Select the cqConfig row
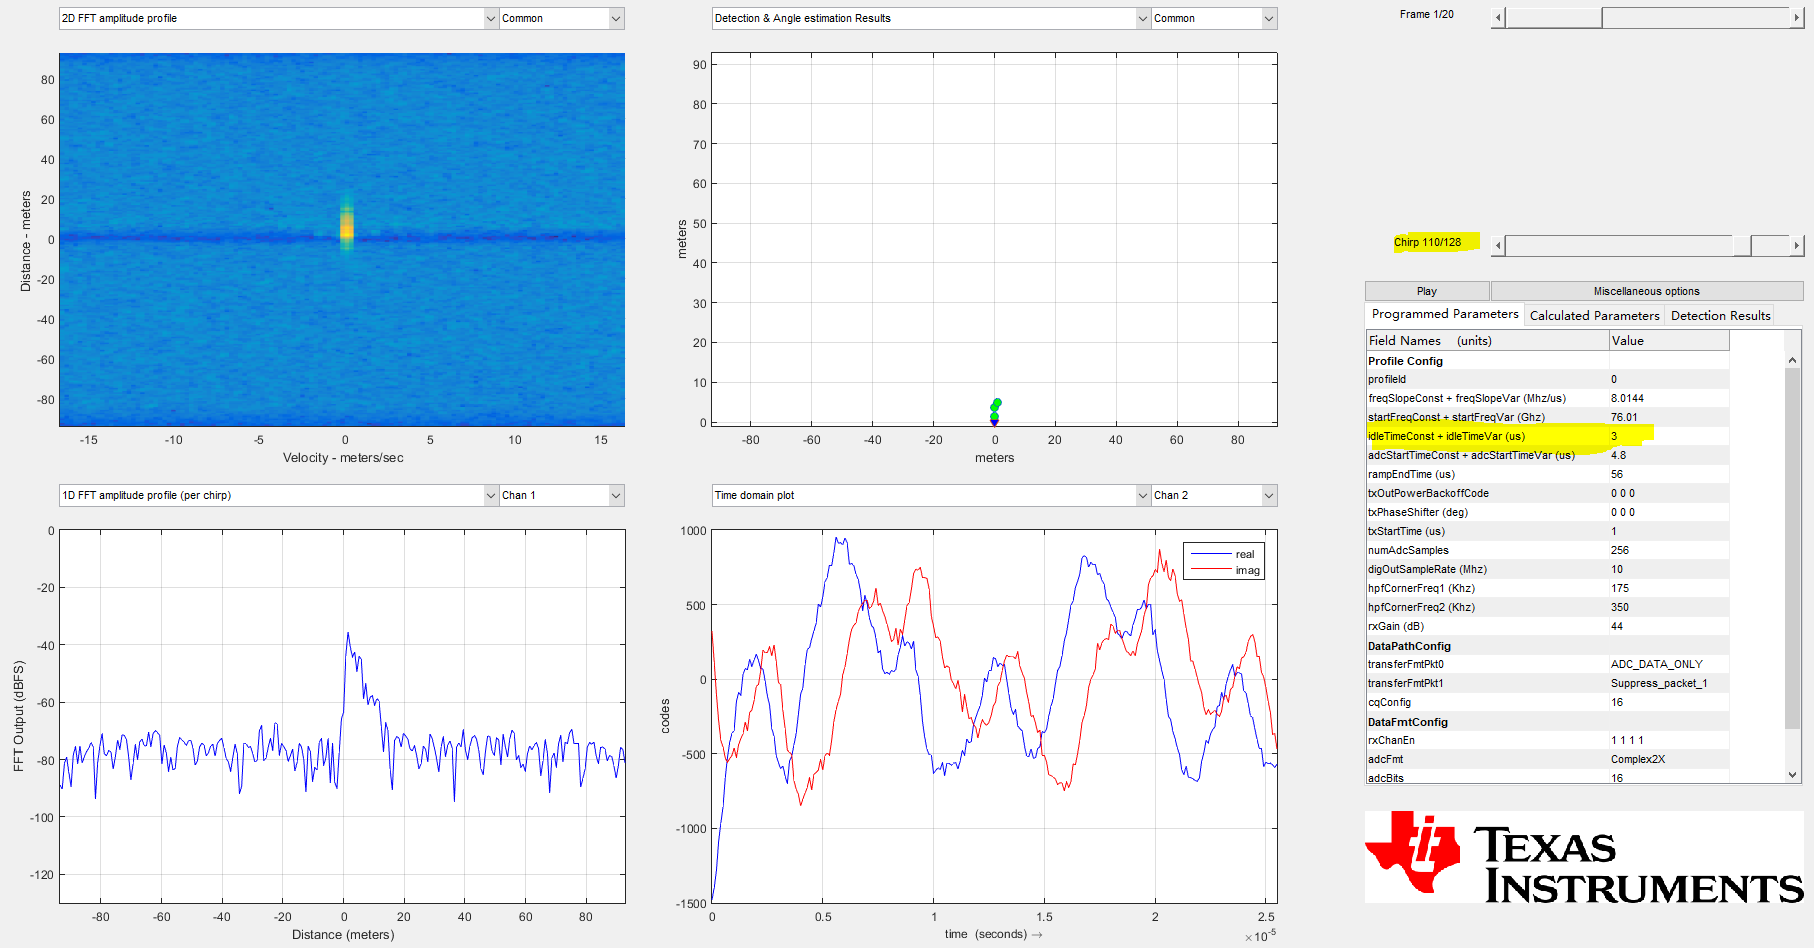 (x=1547, y=702)
